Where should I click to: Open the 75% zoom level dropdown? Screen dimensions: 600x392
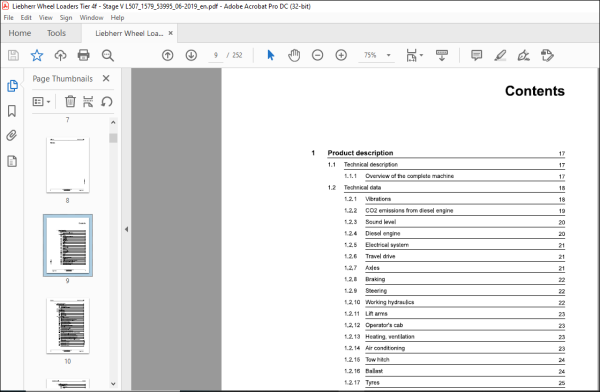click(x=388, y=55)
